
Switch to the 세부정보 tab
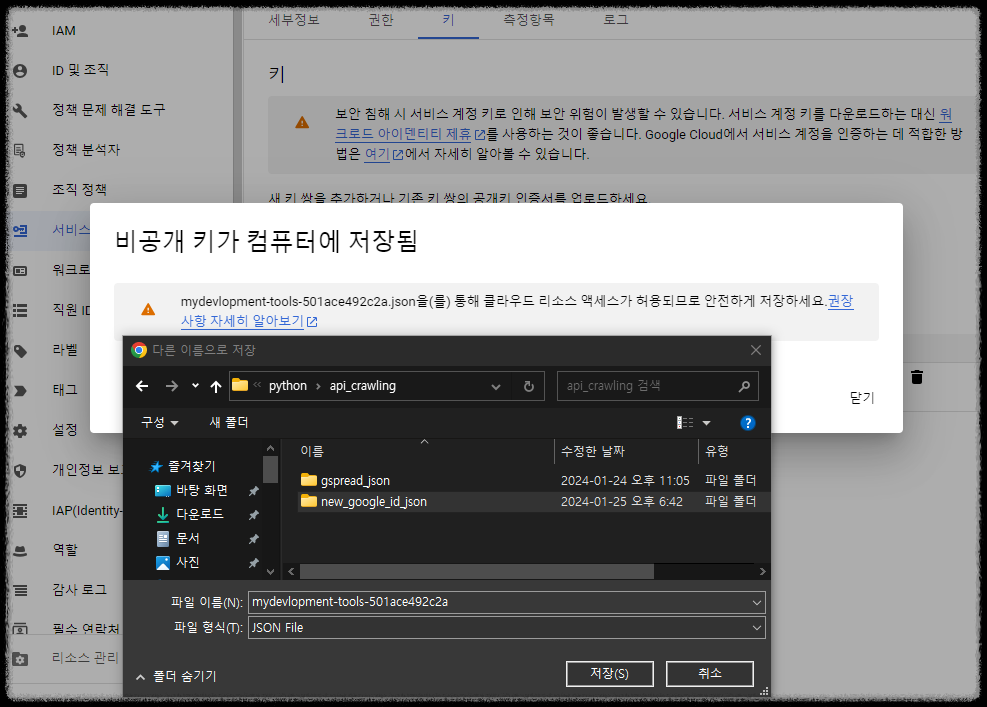[294, 20]
